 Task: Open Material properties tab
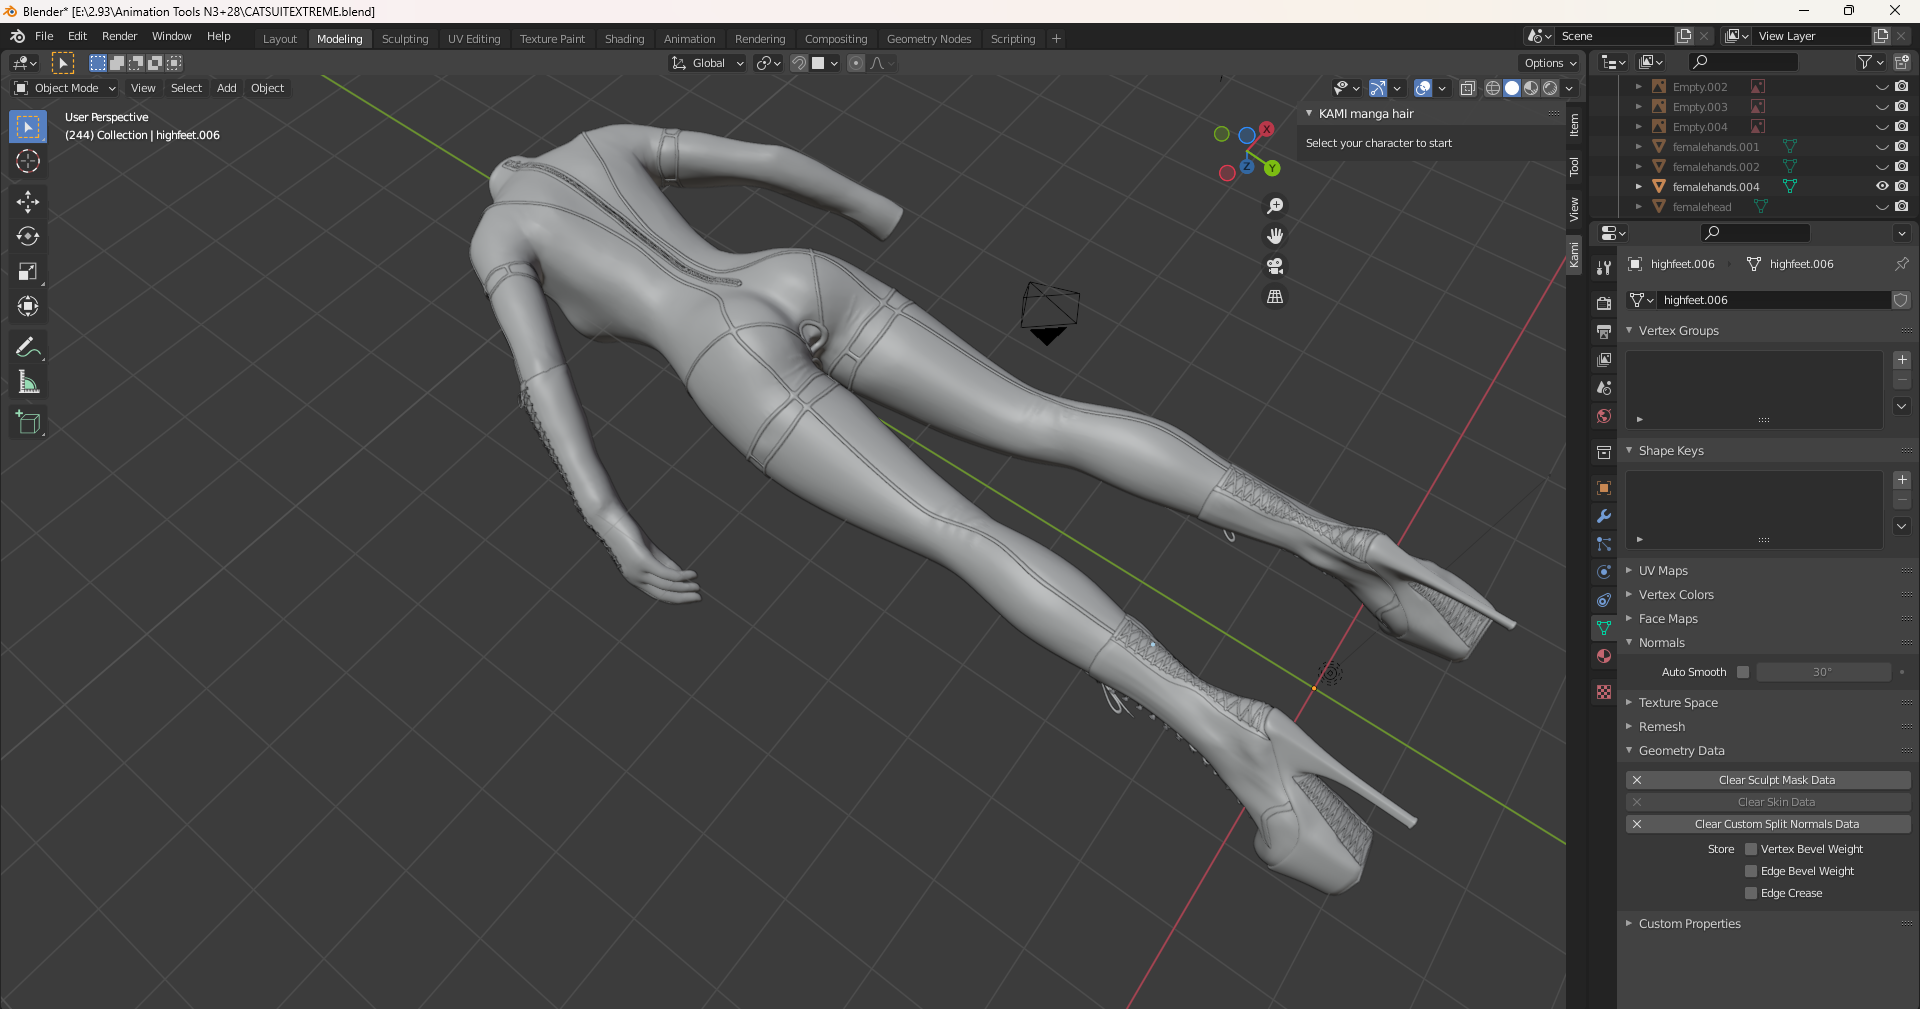pyautogui.click(x=1604, y=656)
